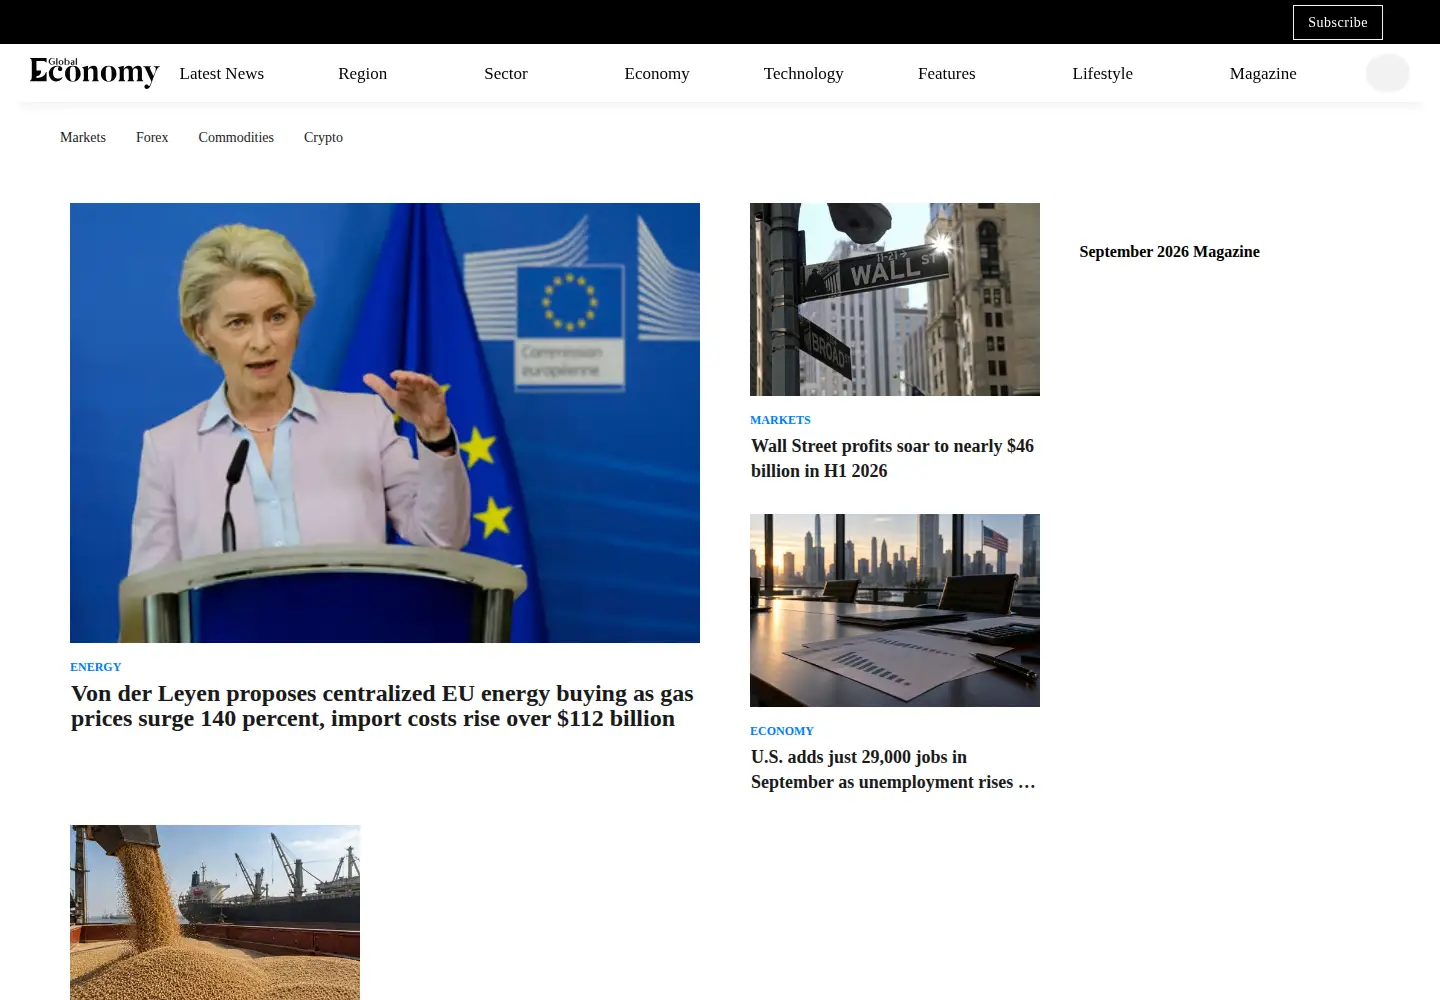Open the Lifestyle menu item

(x=1102, y=73)
